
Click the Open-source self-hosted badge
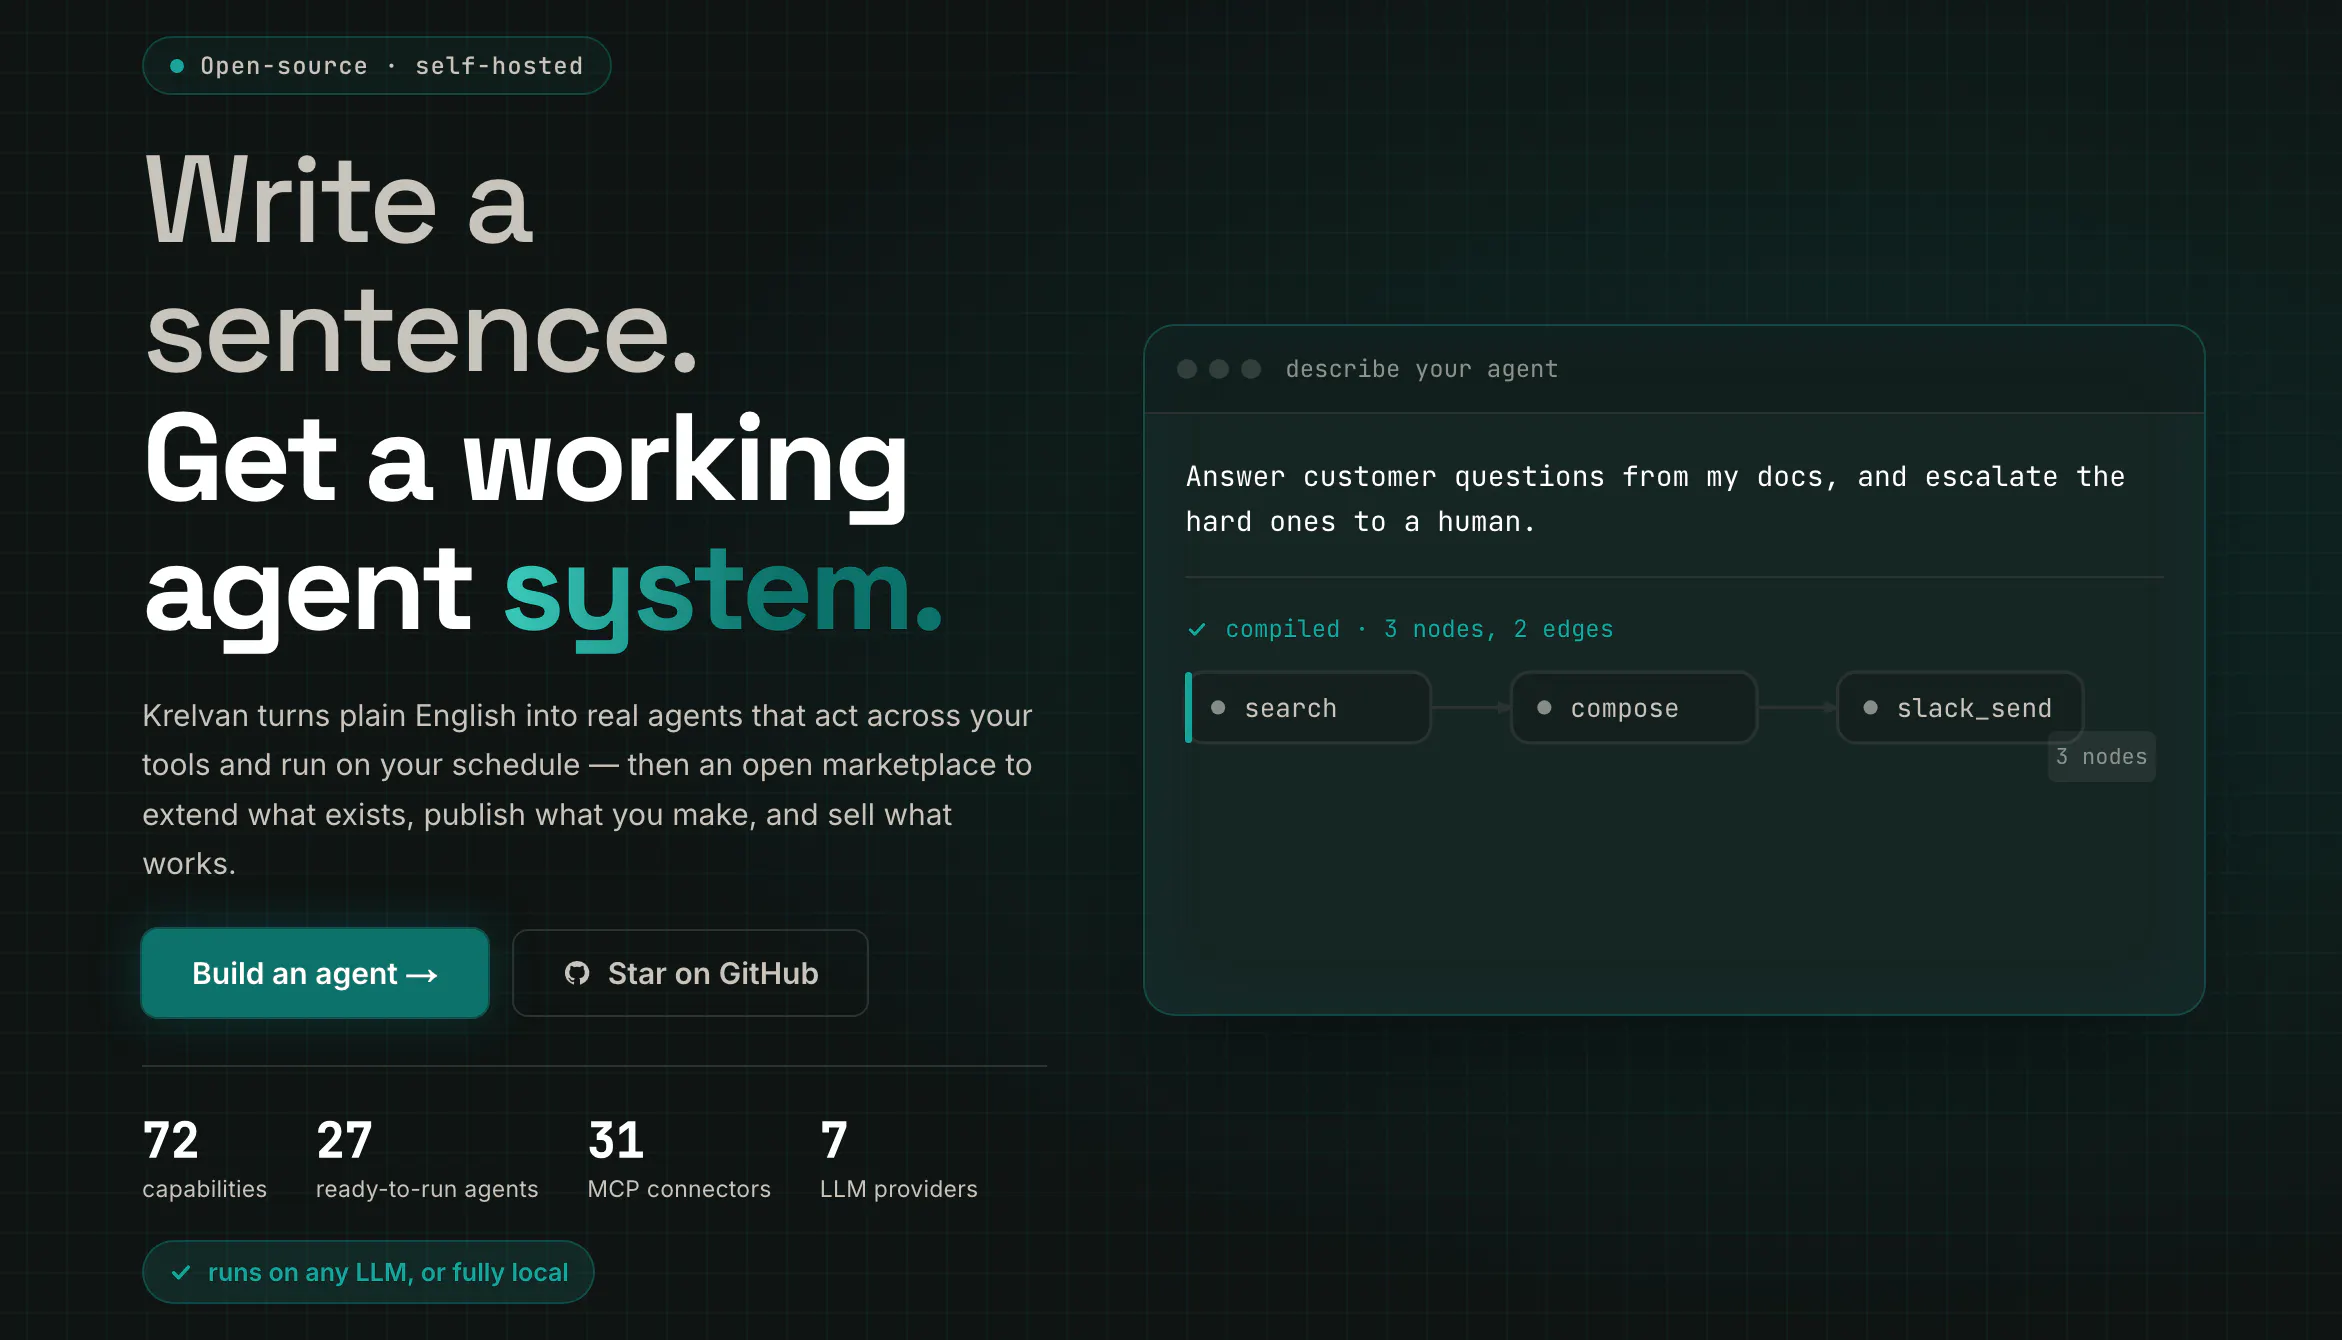pyautogui.click(x=377, y=66)
